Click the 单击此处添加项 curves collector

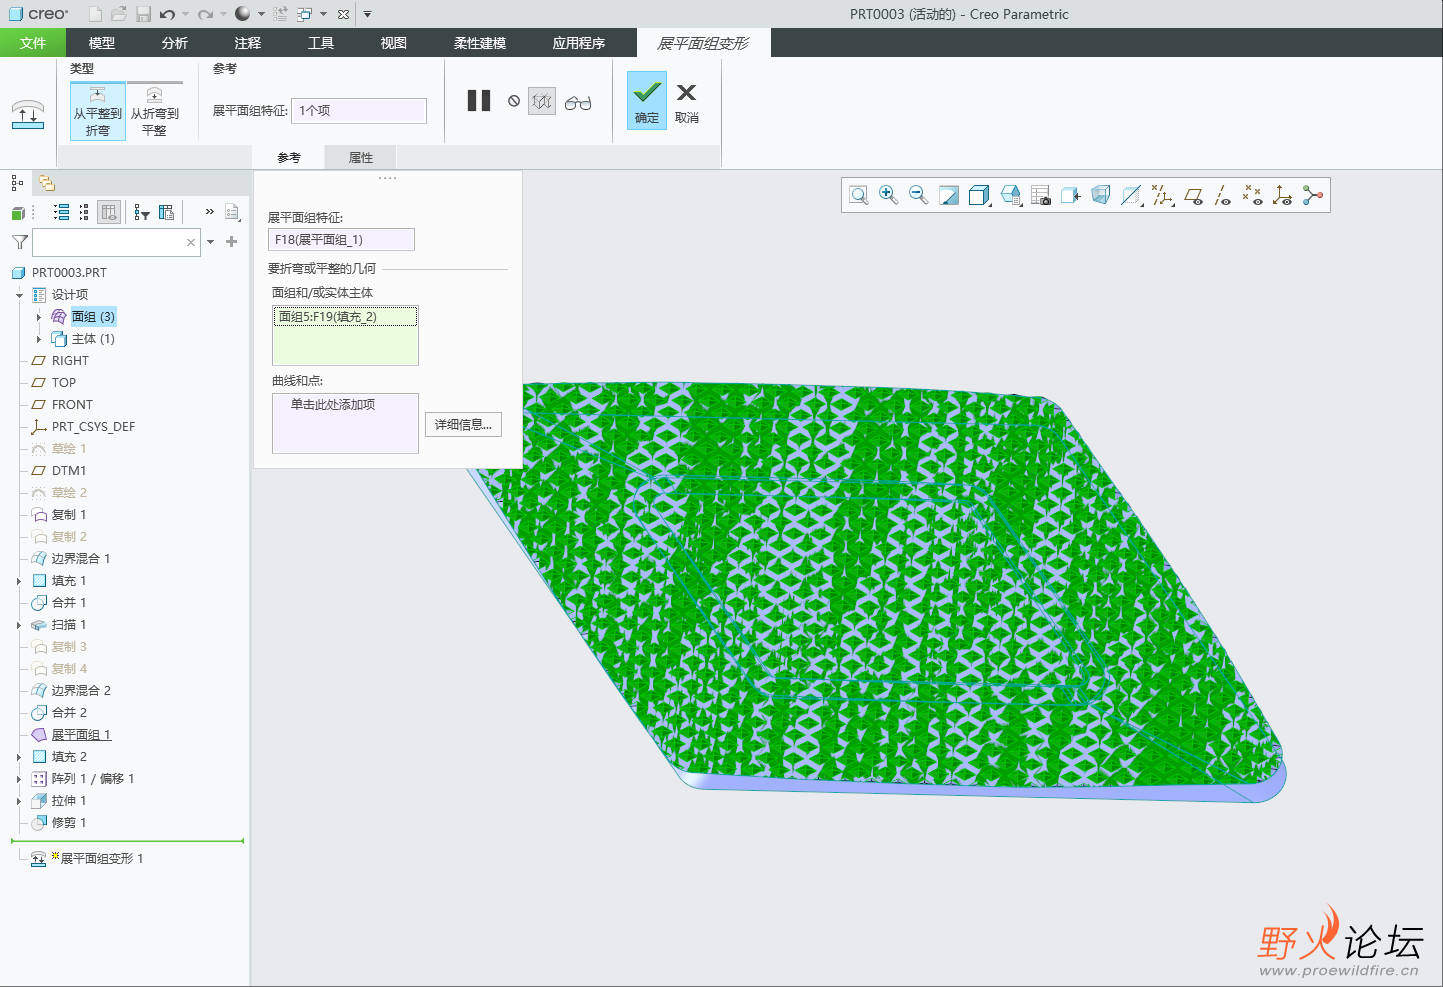pyautogui.click(x=345, y=423)
